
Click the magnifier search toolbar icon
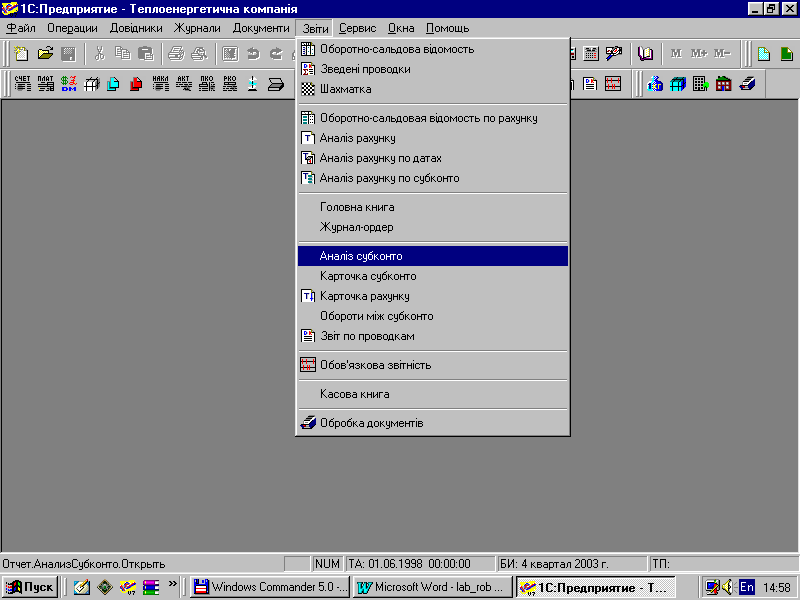tap(614, 54)
